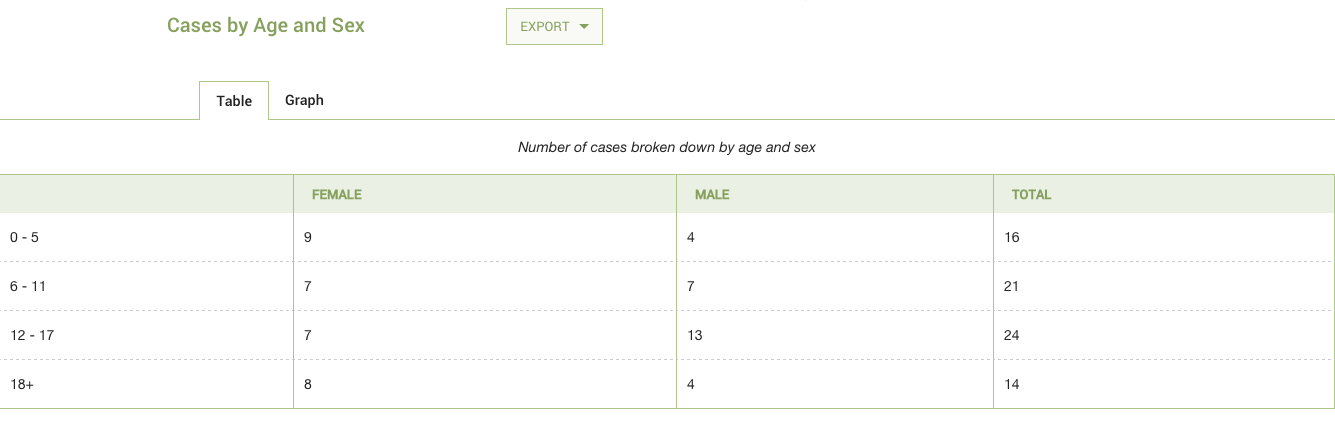The width and height of the screenshot is (1335, 441).
Task: Select the 18+ age row label
Action: 22,384
